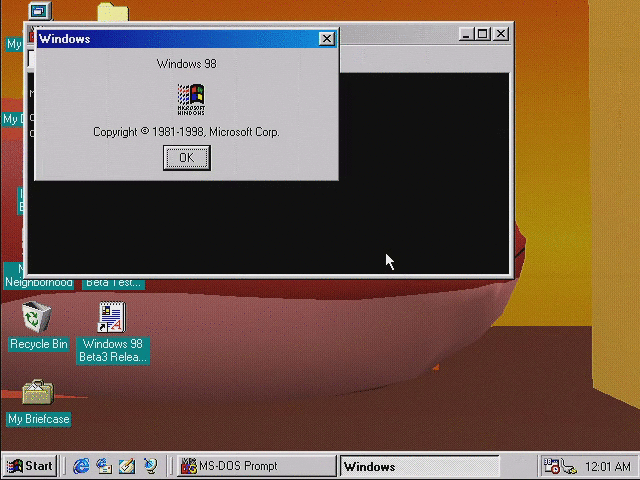This screenshot has height=480, width=640.
Task: Click the Neighborhood icon label
Action: tap(39, 282)
